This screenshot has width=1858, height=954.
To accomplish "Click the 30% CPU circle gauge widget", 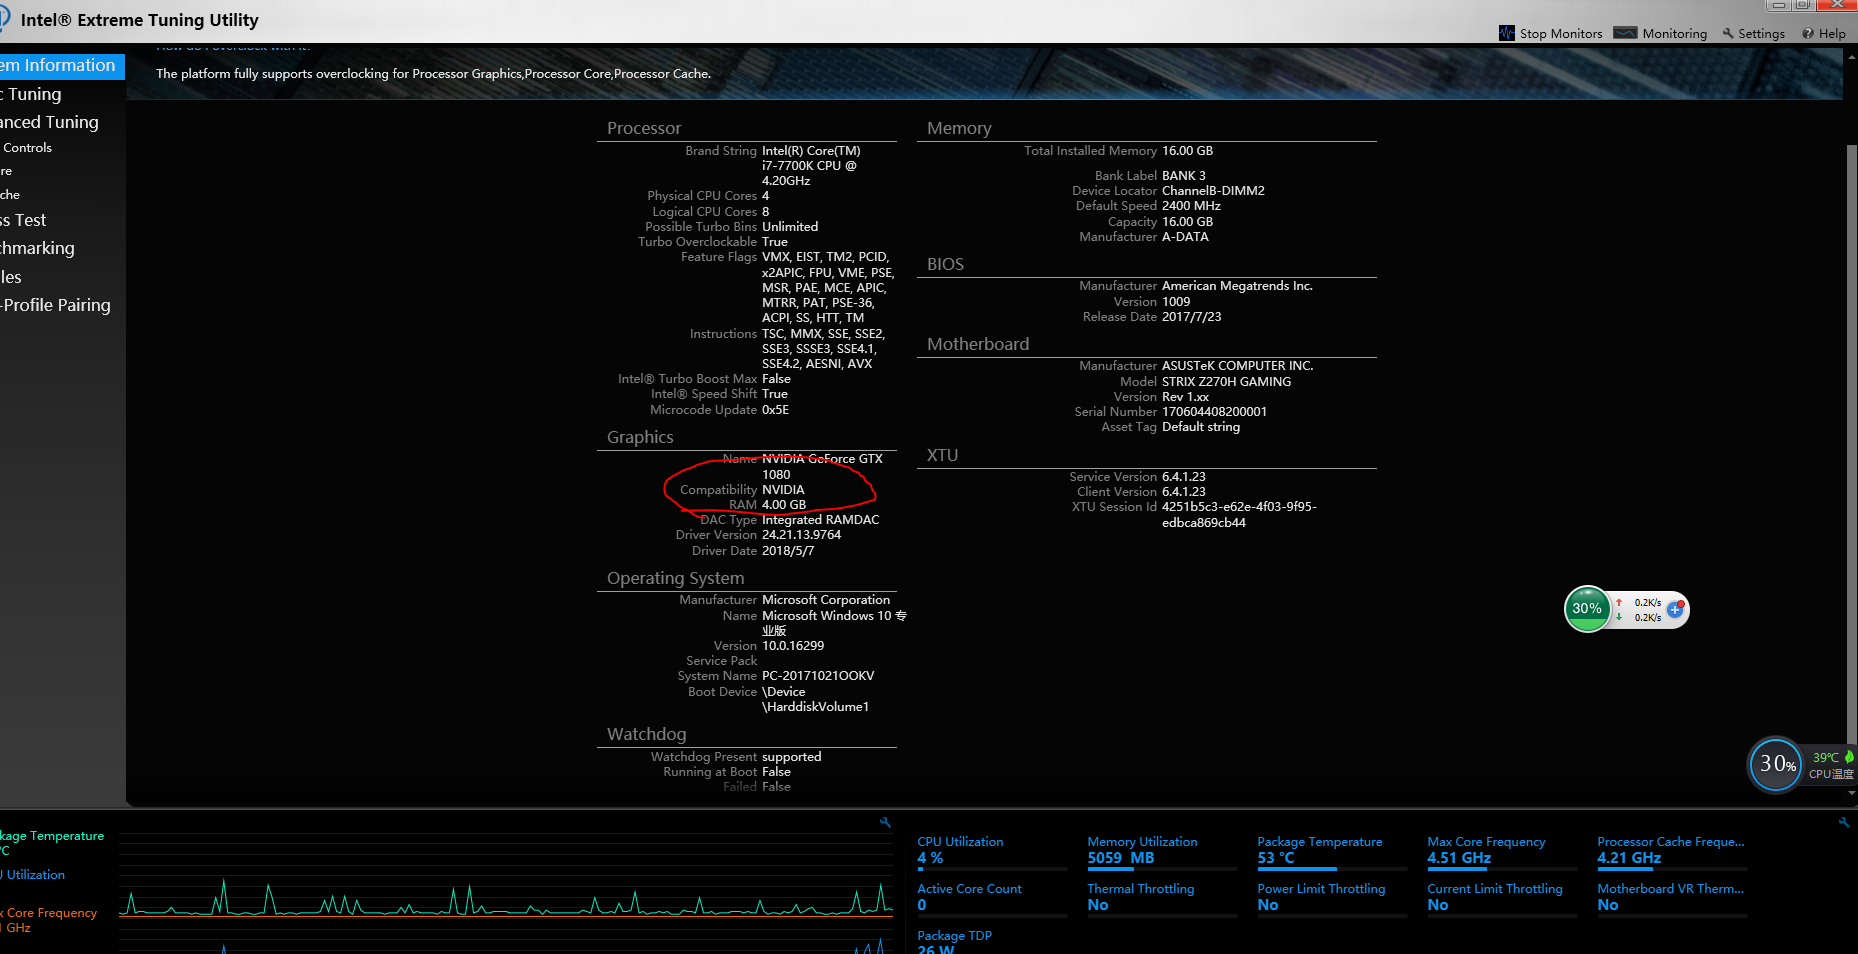I will point(1776,765).
